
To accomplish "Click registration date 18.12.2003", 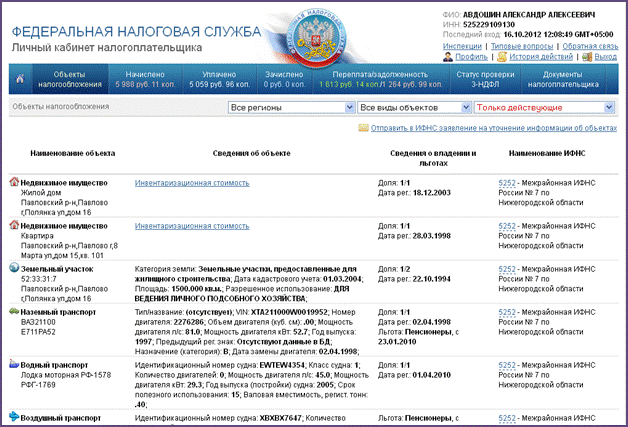I will click(x=431, y=193).
